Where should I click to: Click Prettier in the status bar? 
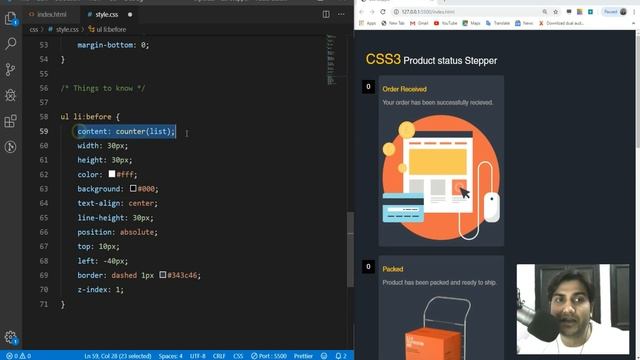(303, 356)
